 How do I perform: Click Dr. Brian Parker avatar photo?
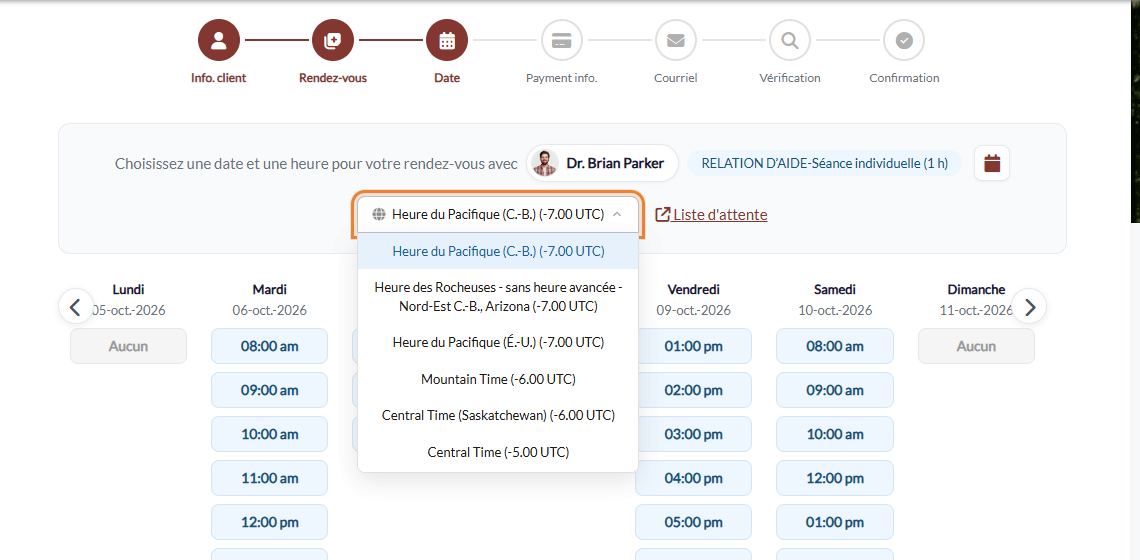[545, 163]
